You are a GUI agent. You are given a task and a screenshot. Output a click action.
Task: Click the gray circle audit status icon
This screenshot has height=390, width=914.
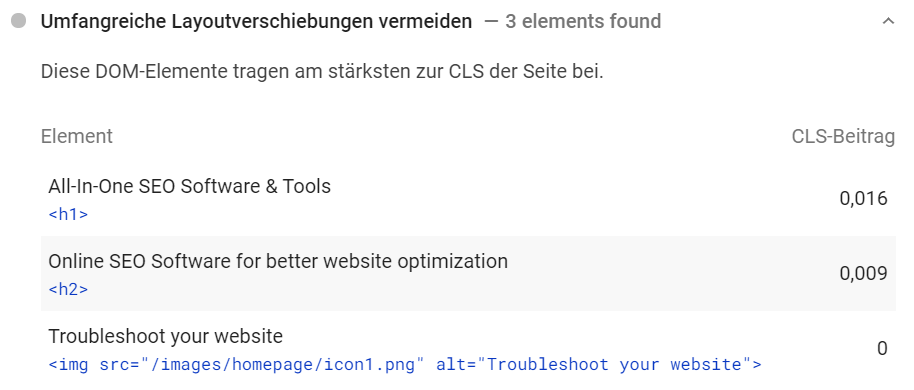coord(19,22)
